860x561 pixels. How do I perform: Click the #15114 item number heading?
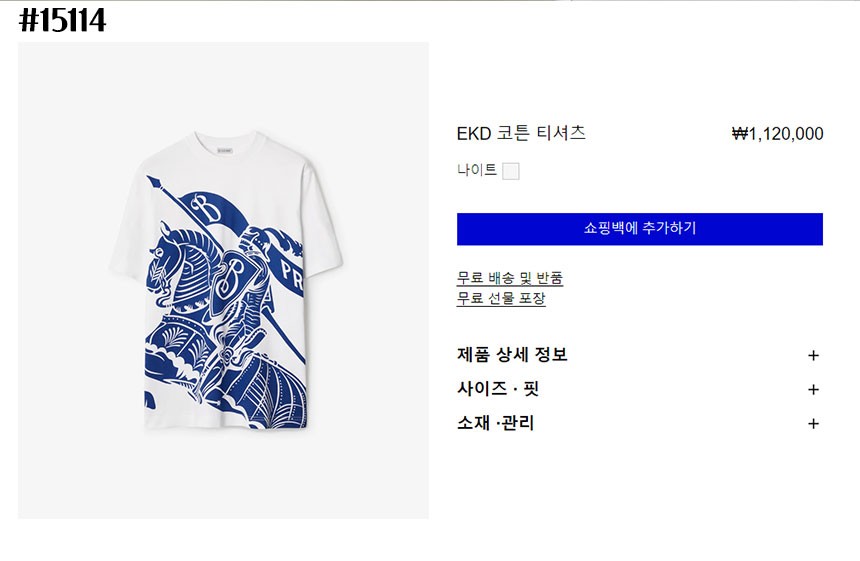[62, 20]
